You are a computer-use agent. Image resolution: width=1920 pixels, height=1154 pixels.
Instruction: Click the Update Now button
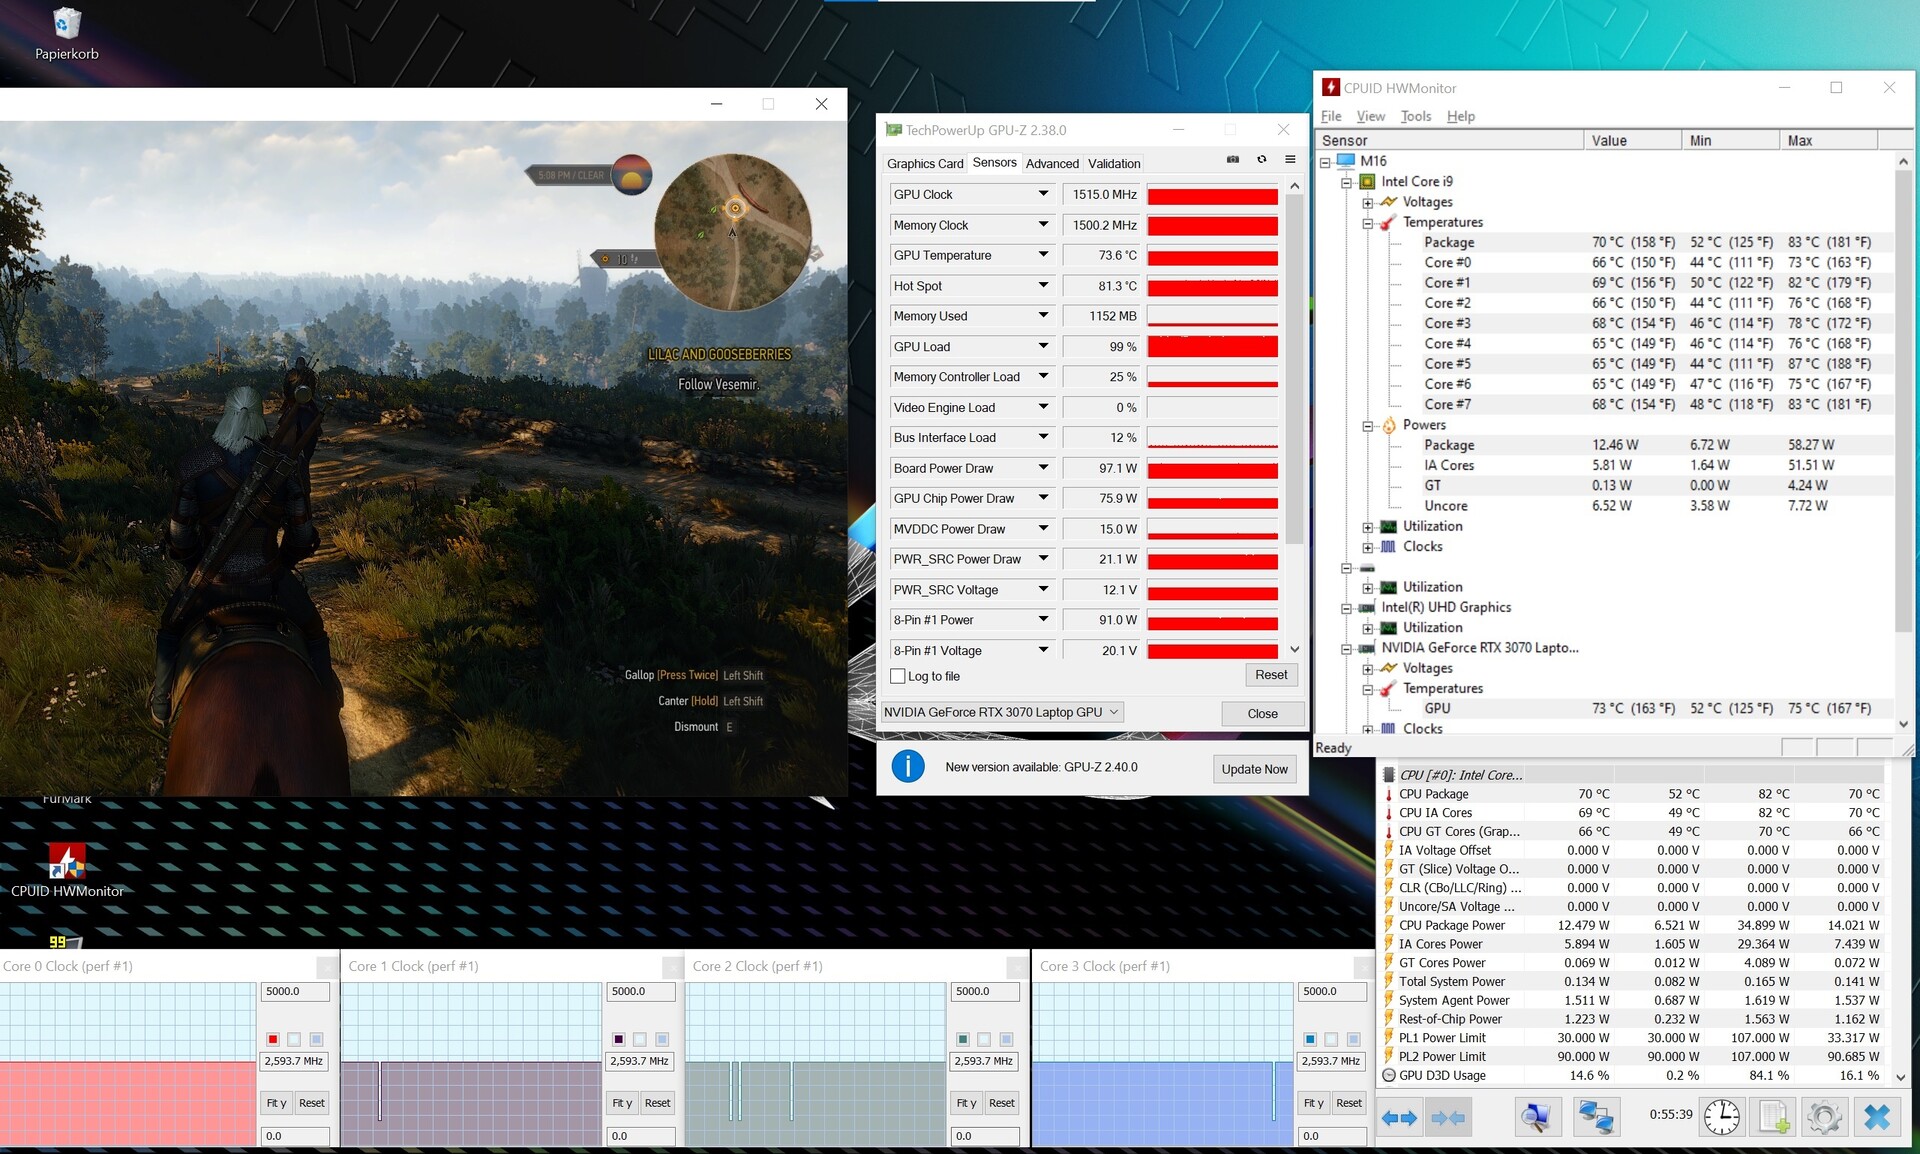(x=1254, y=769)
